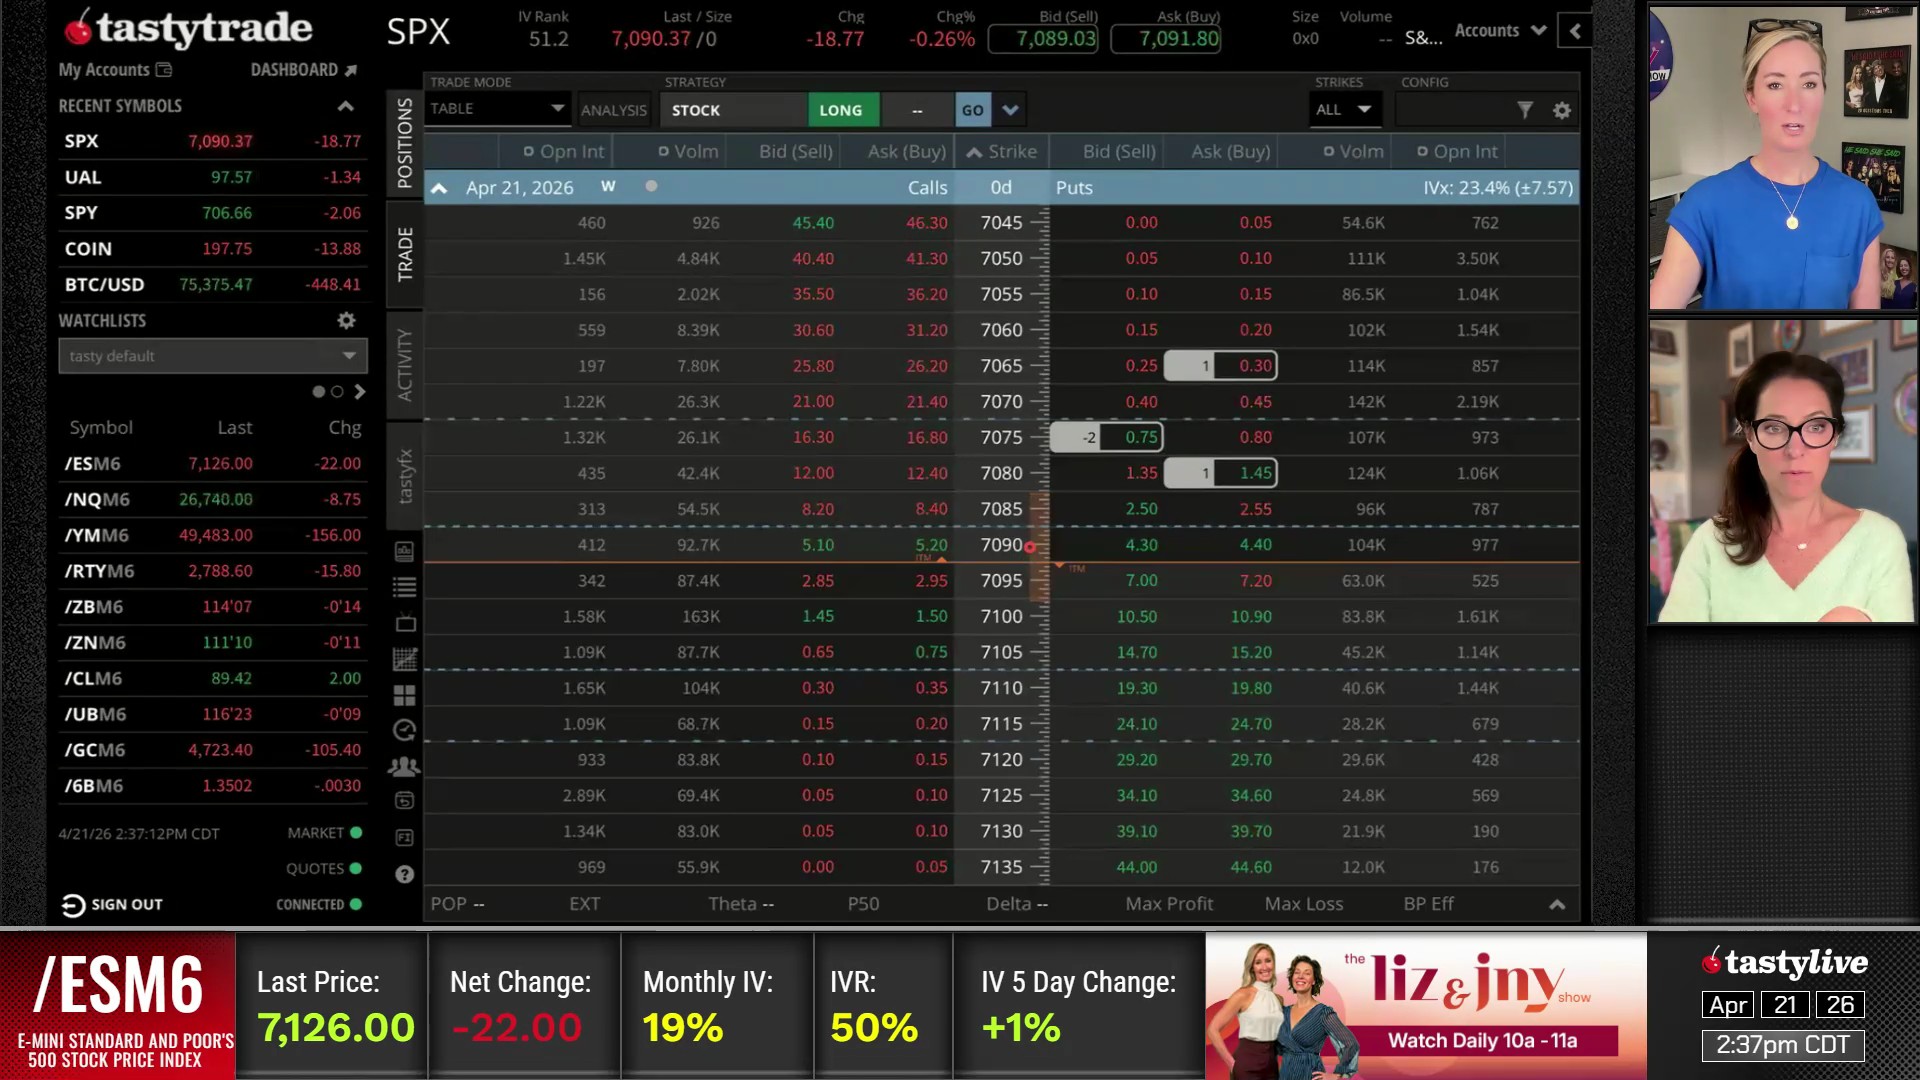Click the help question mark icon
The height and width of the screenshot is (1080, 1920).
click(405, 875)
